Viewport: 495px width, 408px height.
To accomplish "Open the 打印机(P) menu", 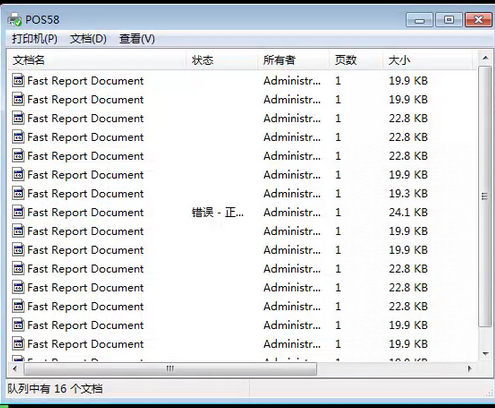I will click(35, 39).
